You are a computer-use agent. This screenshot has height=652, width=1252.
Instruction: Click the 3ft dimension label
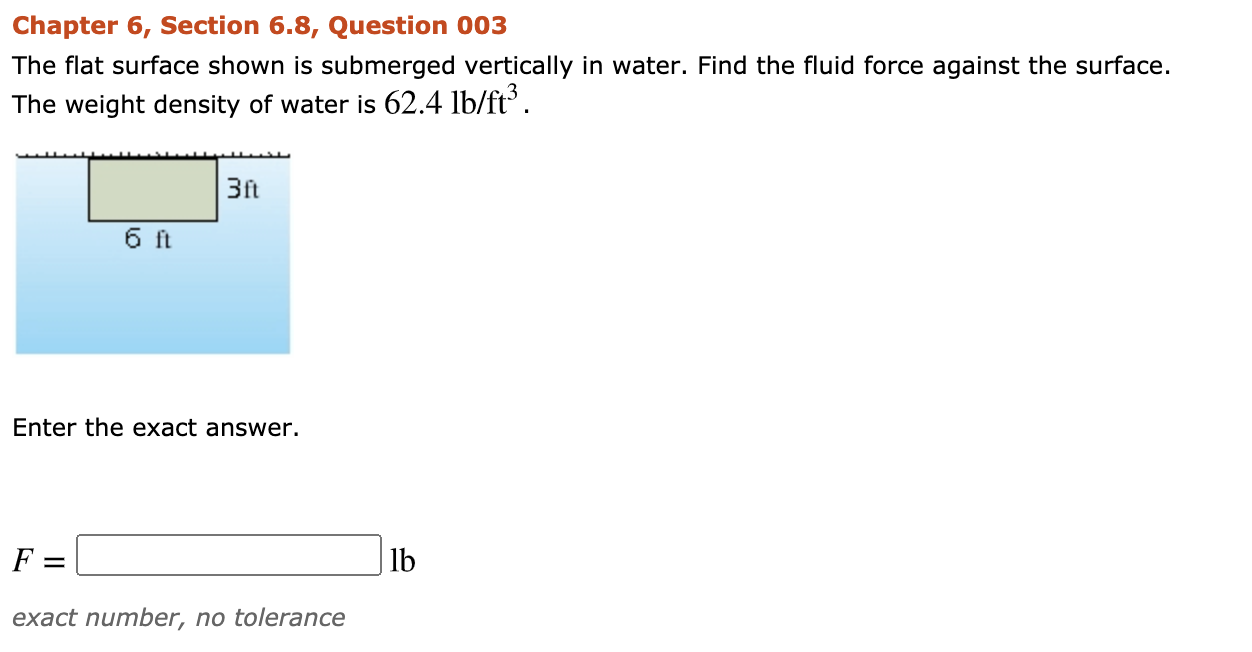coord(242,188)
